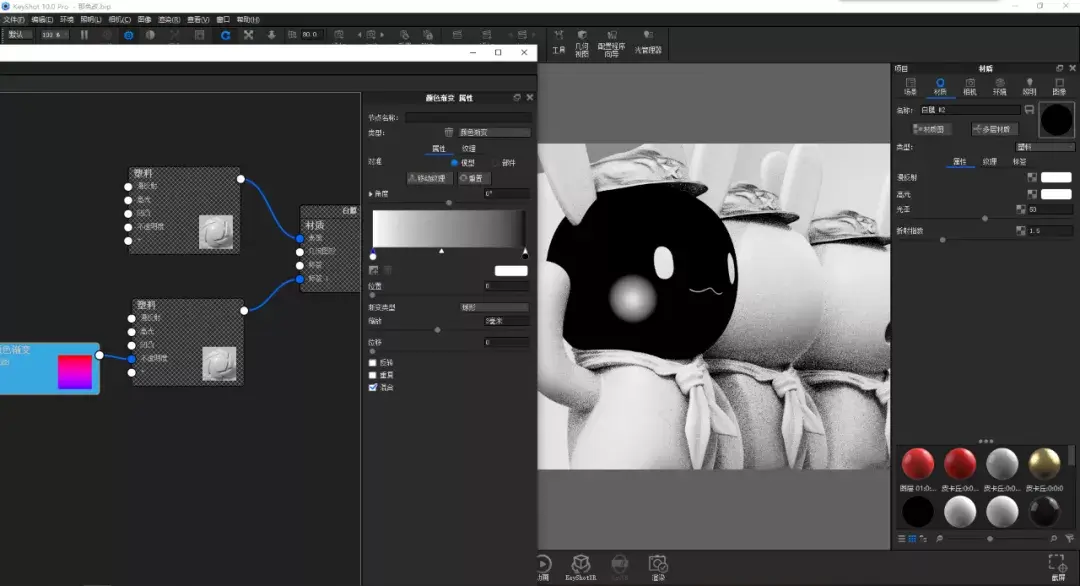Open the 标签 labels tab in material panel
Image resolution: width=1080 pixels, height=586 pixels.
(1019, 162)
